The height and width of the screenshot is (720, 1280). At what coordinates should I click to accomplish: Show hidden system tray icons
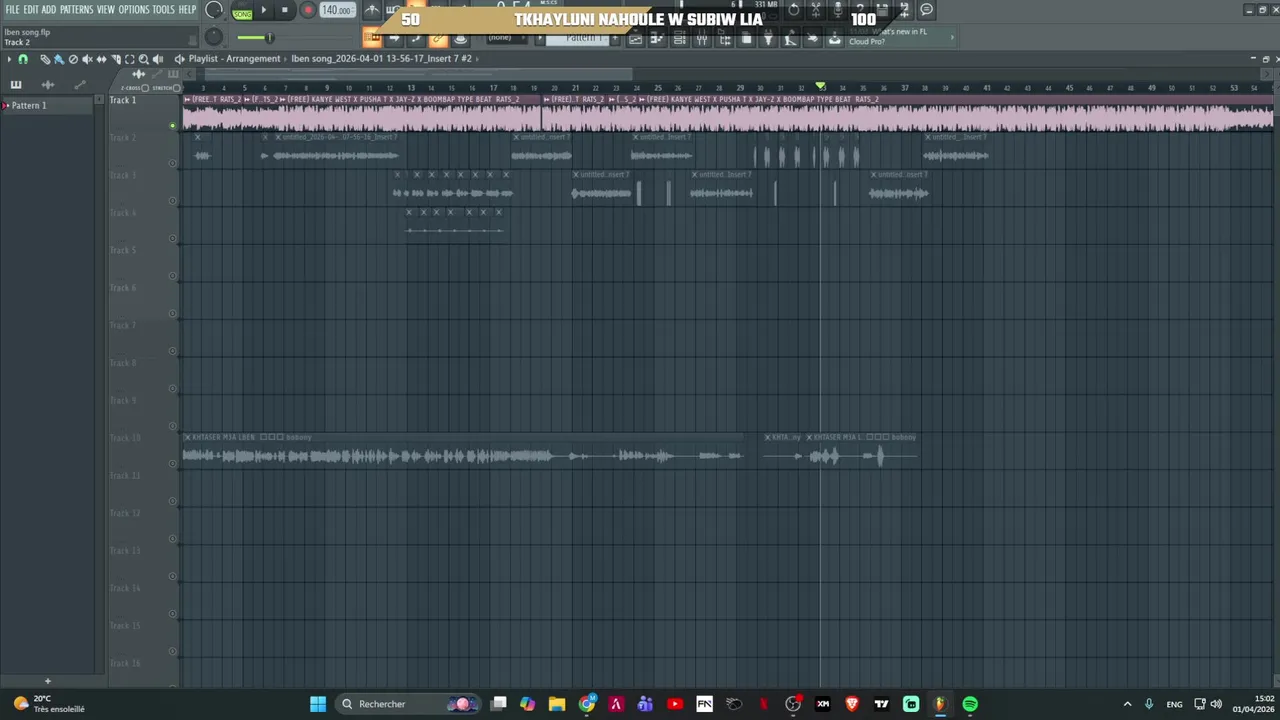1127,704
